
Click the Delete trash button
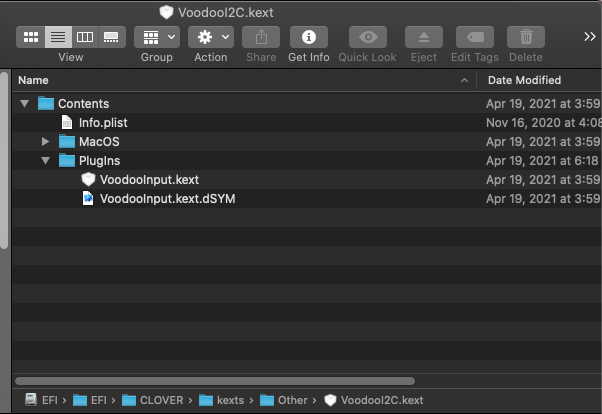526,37
